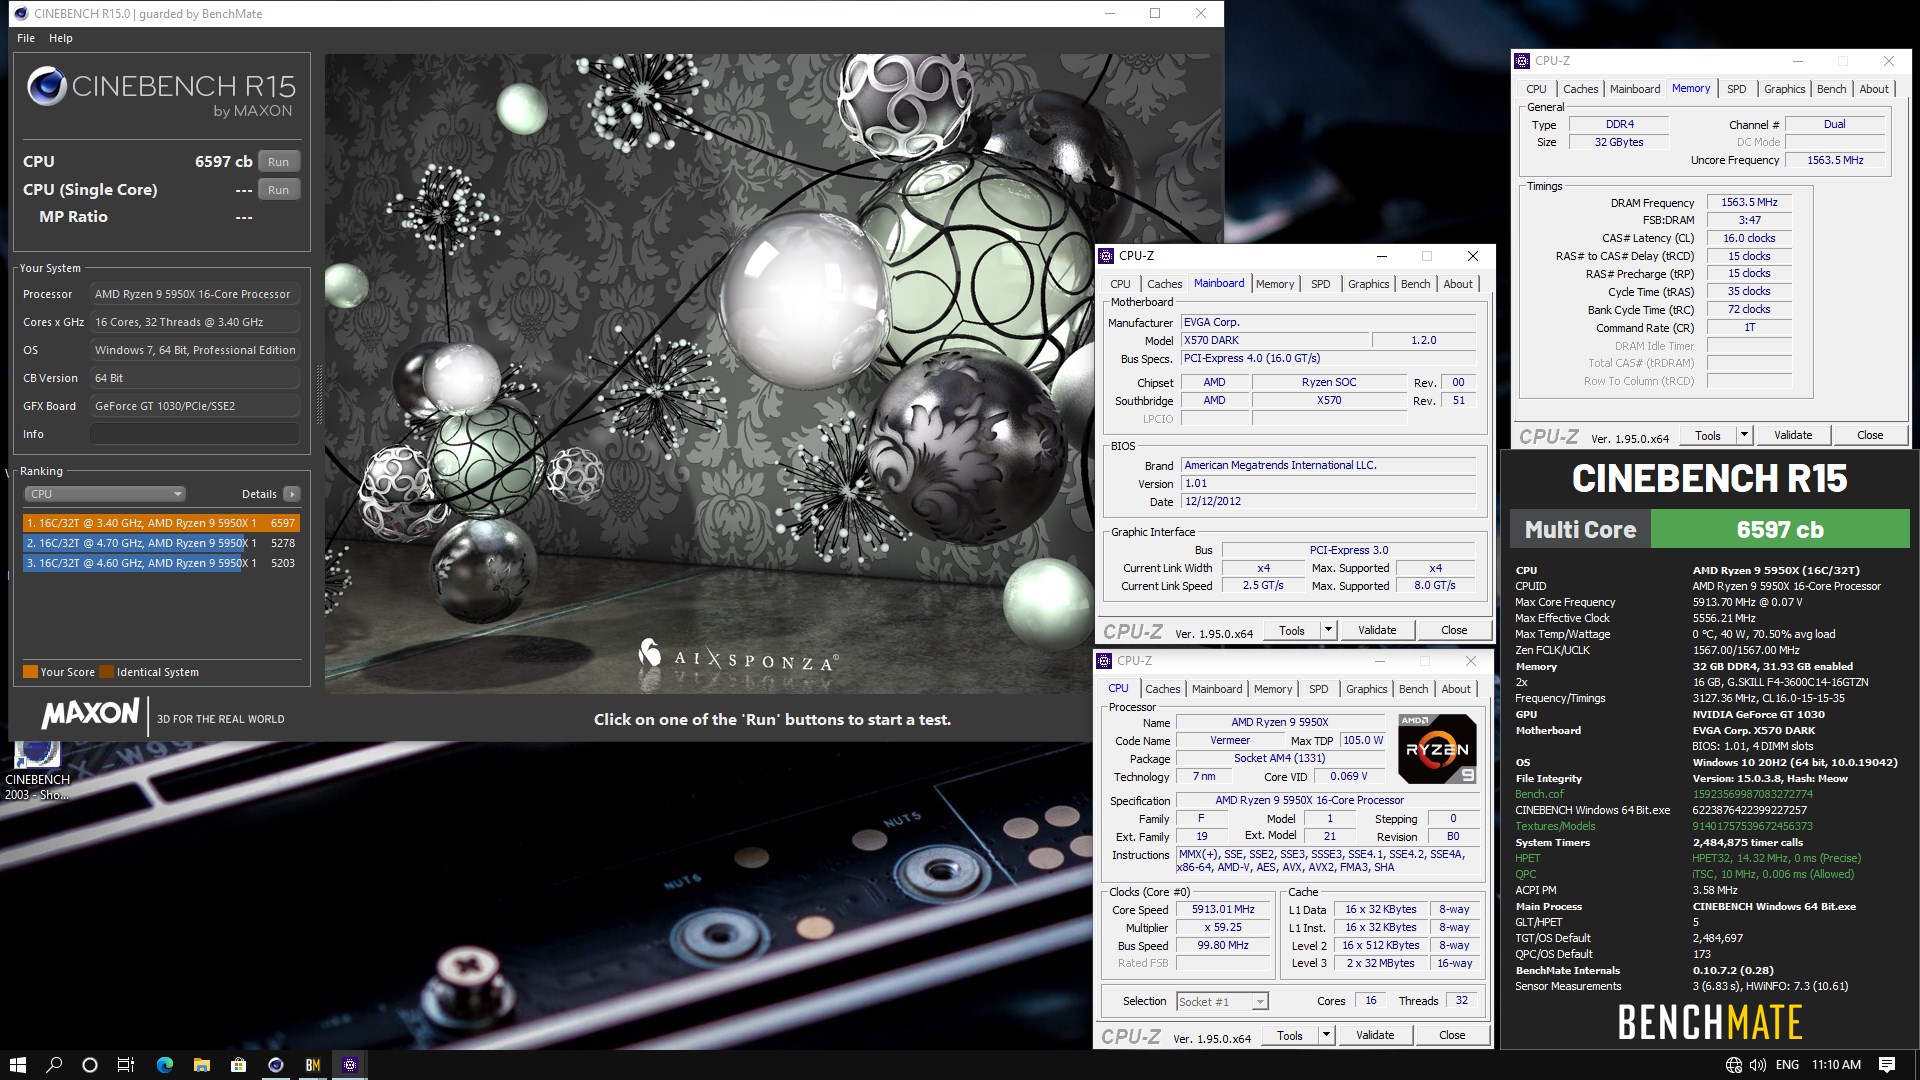Open the CINEBENCH 2003 desktop shortcut

click(37, 771)
